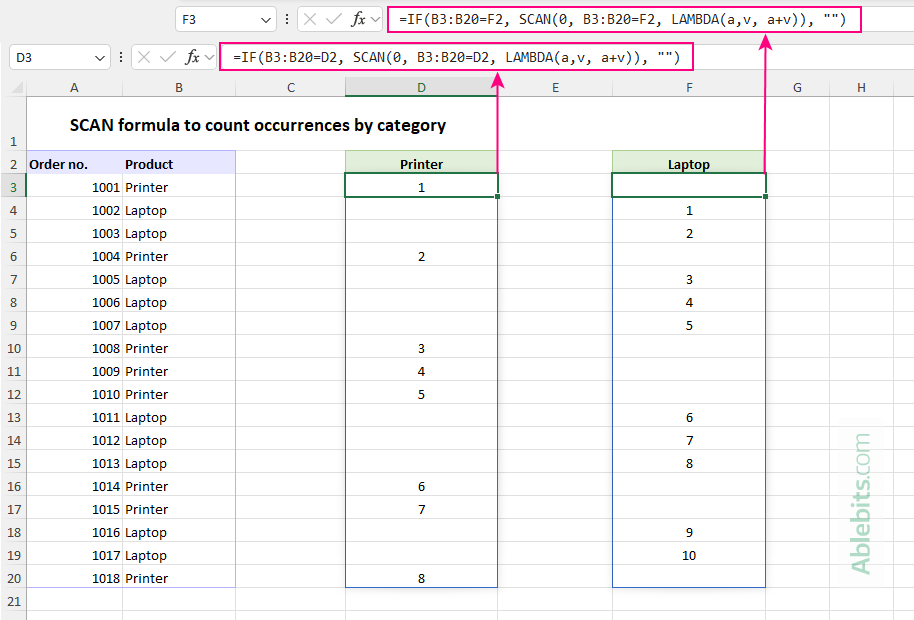914x620 pixels.
Task: Select column H header
Action: pos(861,87)
